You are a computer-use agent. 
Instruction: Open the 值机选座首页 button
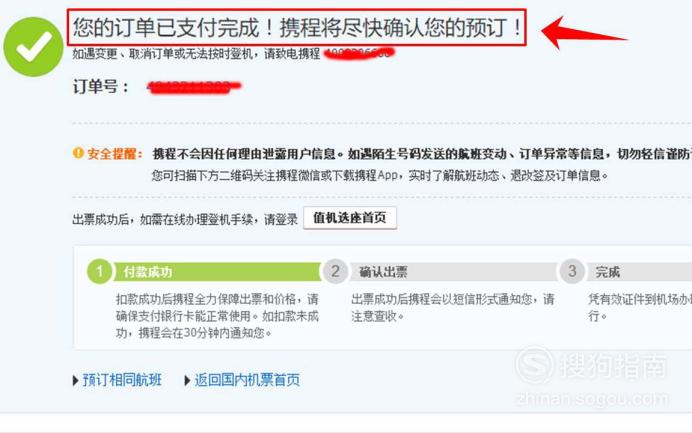(350, 218)
